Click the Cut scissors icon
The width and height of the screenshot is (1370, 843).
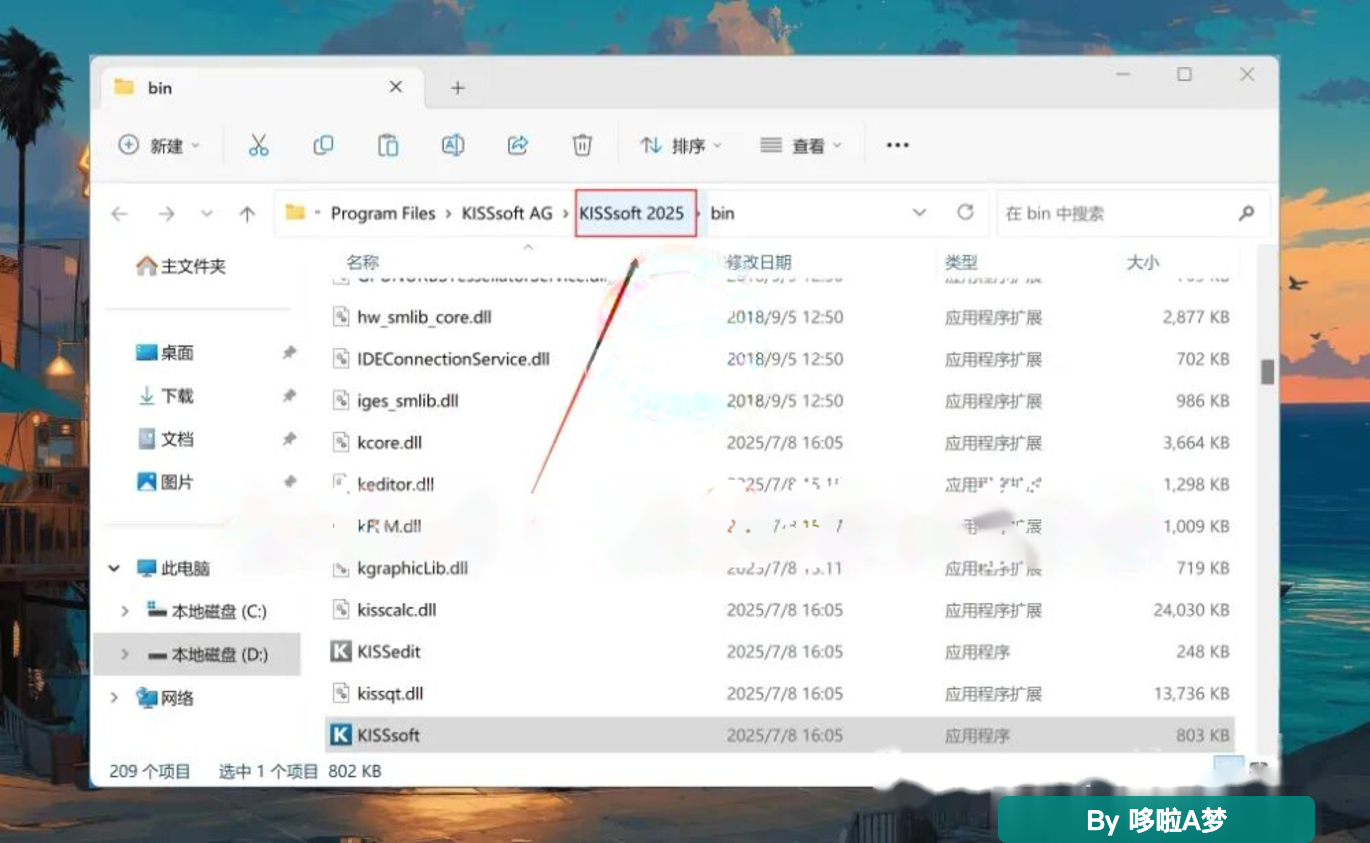click(259, 145)
